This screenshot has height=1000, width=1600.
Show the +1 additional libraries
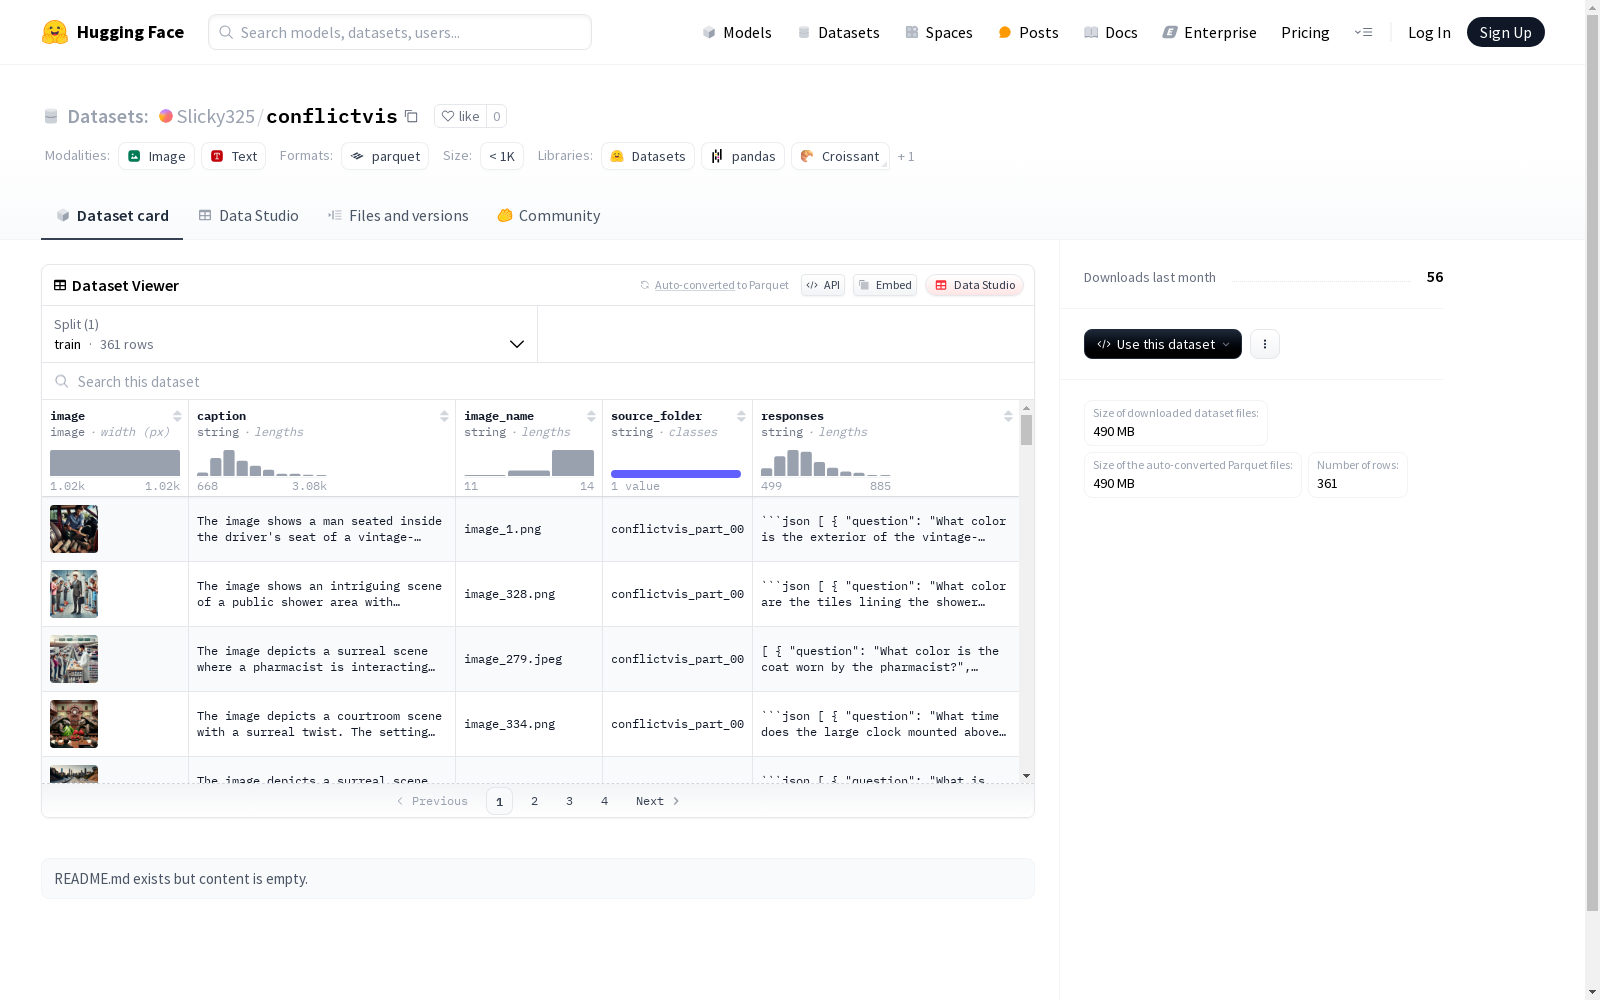click(906, 156)
